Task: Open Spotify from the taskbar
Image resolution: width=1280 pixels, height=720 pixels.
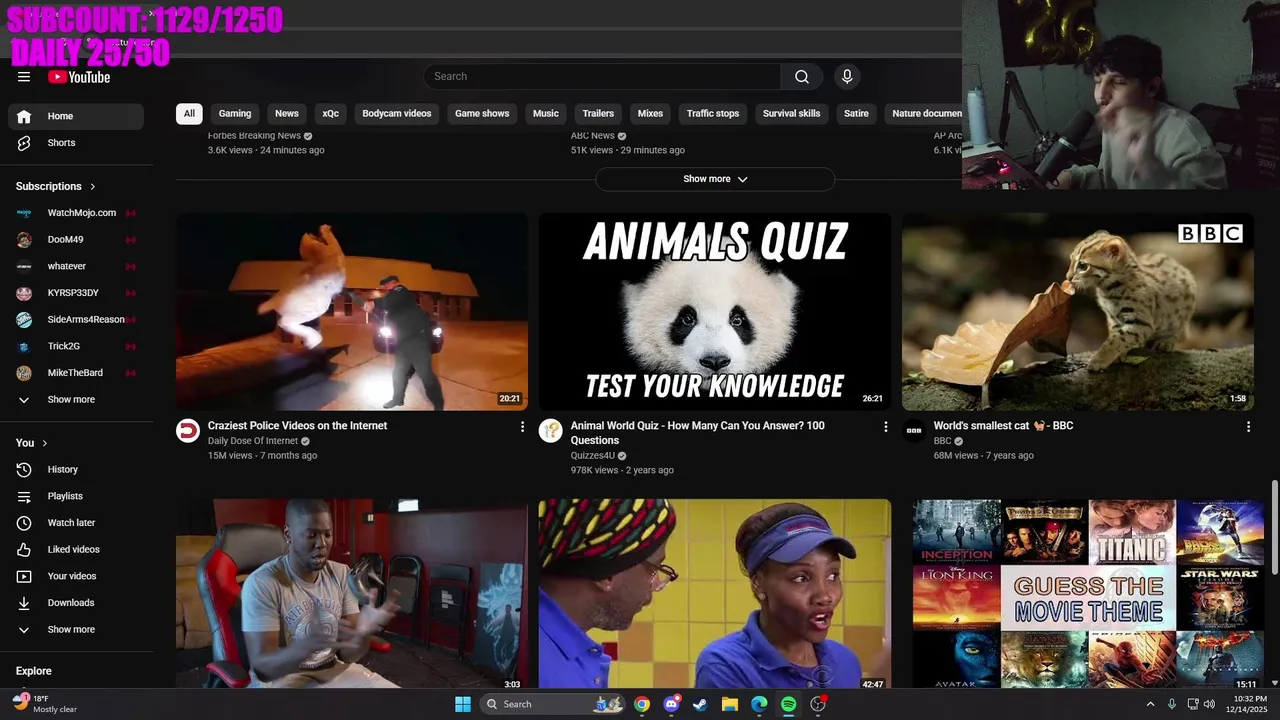Action: pos(788,704)
